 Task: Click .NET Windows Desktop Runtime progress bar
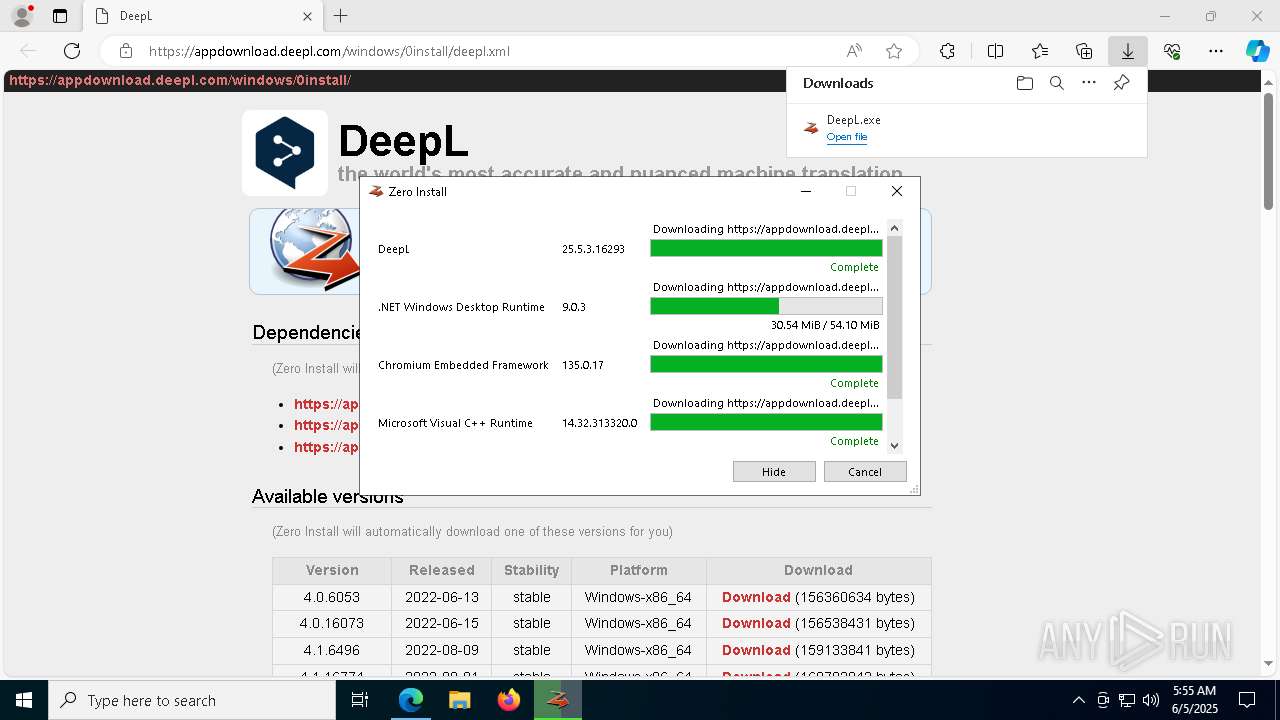[x=766, y=306]
